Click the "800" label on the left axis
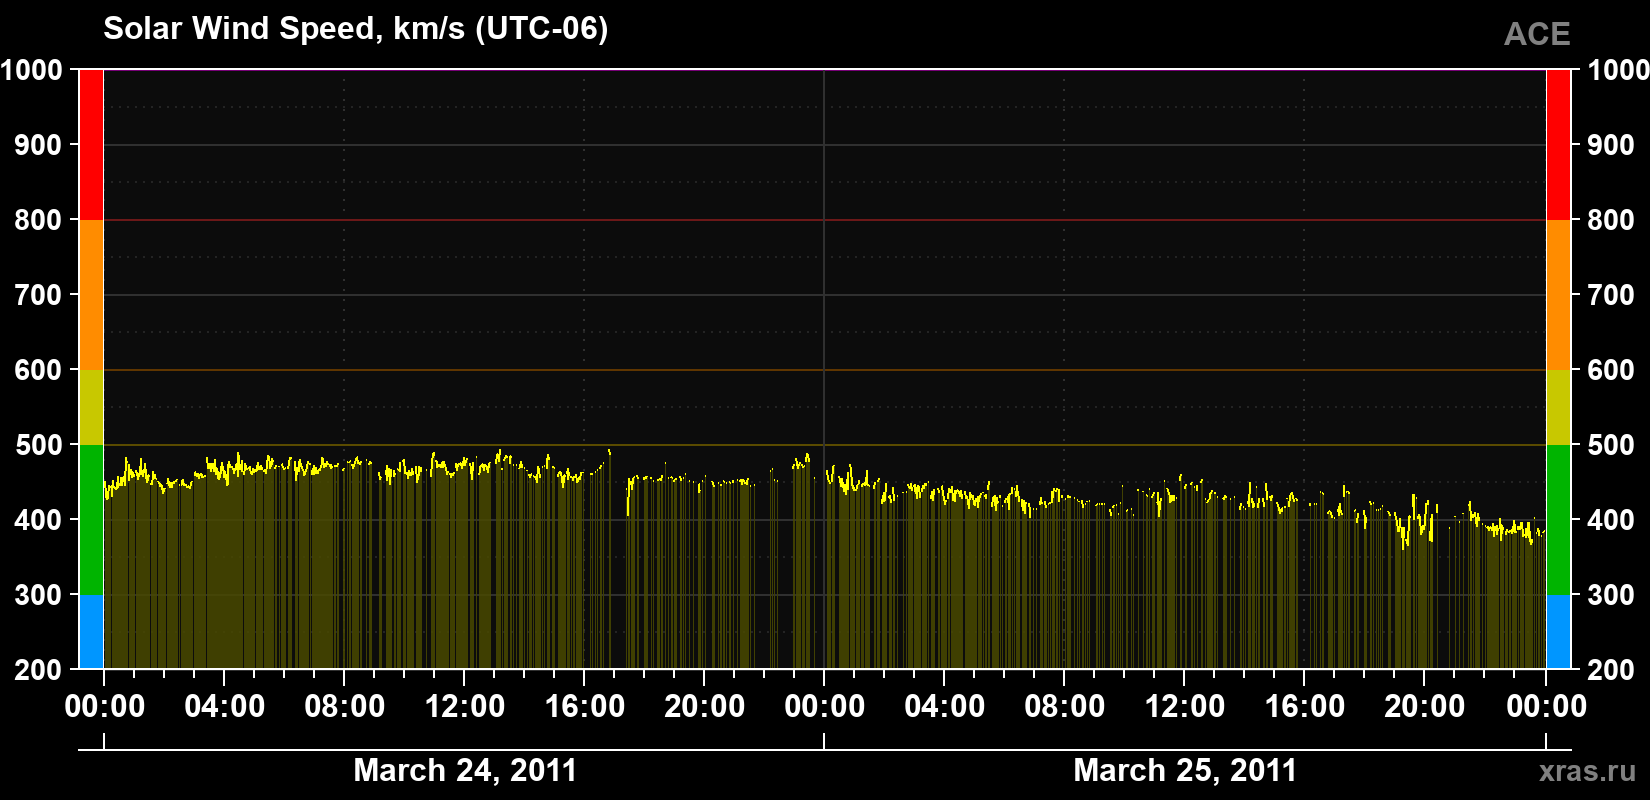This screenshot has width=1650, height=800. [x=39, y=220]
